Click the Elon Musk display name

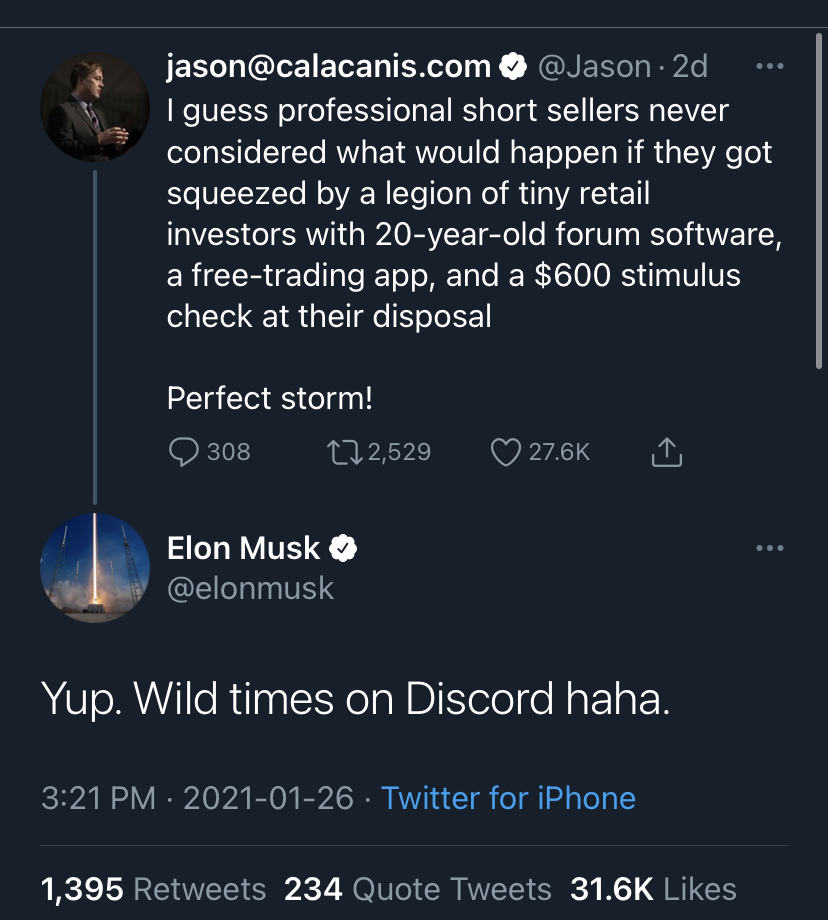(243, 548)
